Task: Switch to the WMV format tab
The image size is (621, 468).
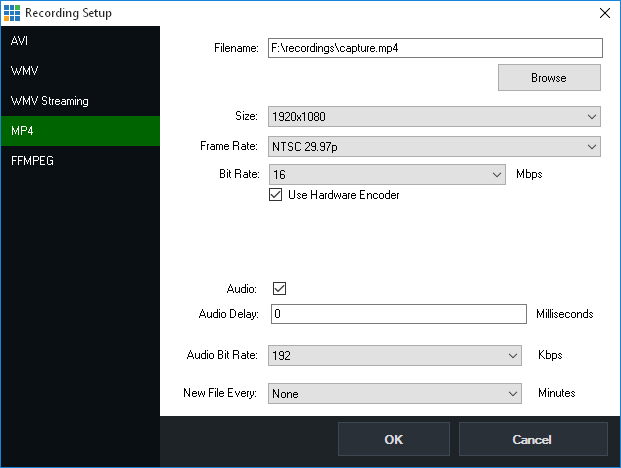Action: 80,72
